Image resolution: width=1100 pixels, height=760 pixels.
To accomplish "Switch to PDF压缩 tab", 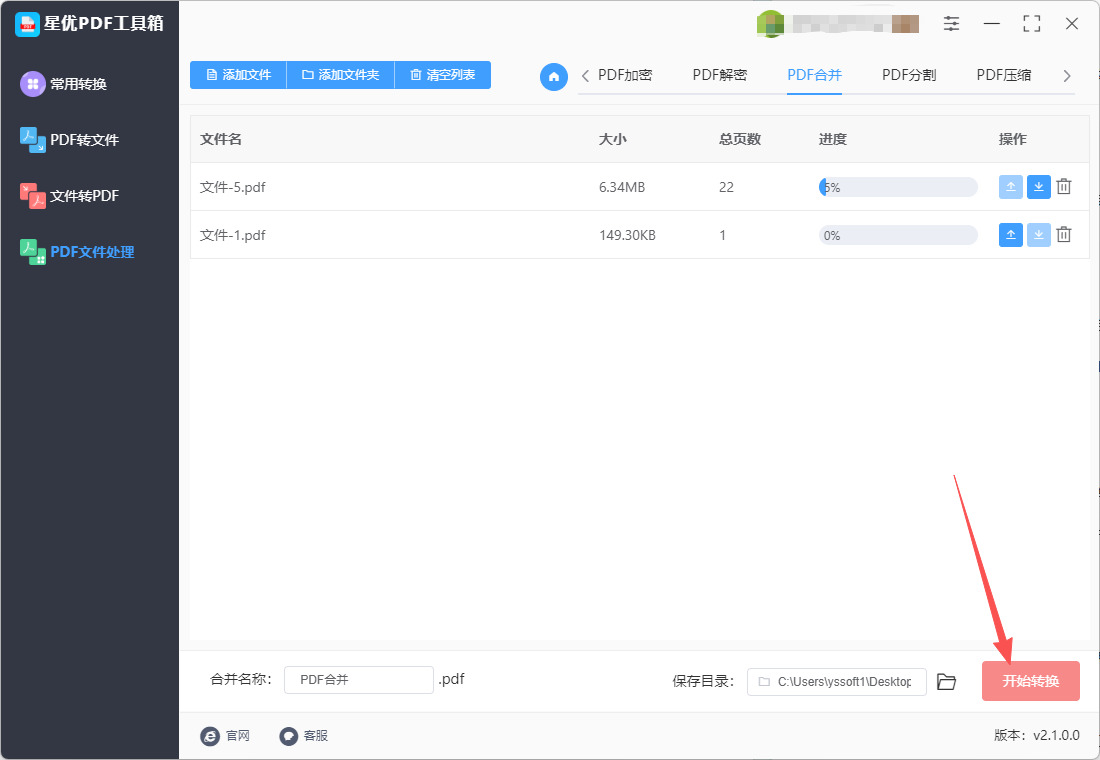I will pyautogui.click(x=1004, y=75).
